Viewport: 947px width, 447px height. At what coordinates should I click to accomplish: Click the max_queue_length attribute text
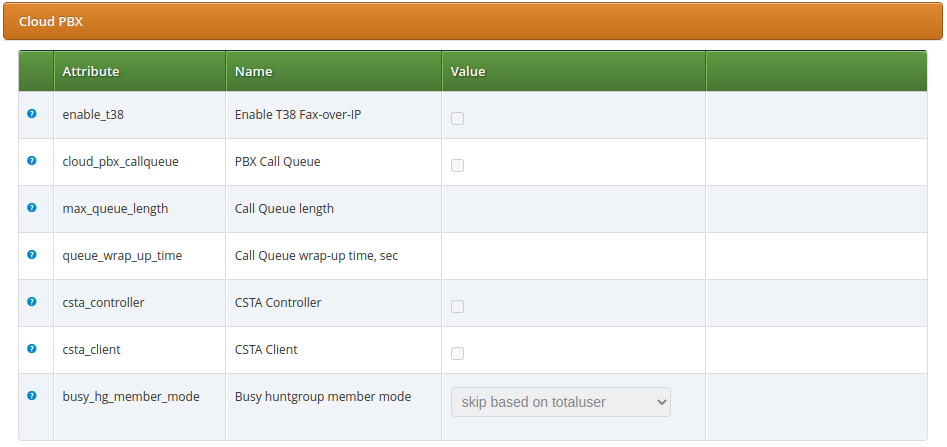[115, 209]
